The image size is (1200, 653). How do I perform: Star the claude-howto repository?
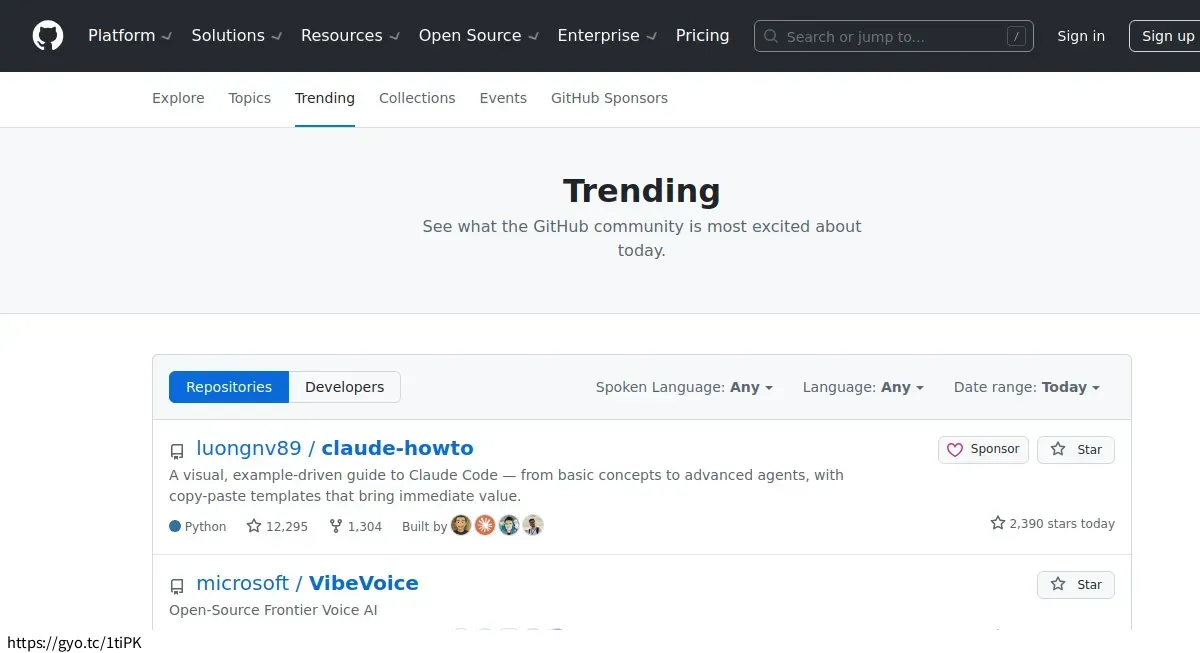[x=1076, y=450]
